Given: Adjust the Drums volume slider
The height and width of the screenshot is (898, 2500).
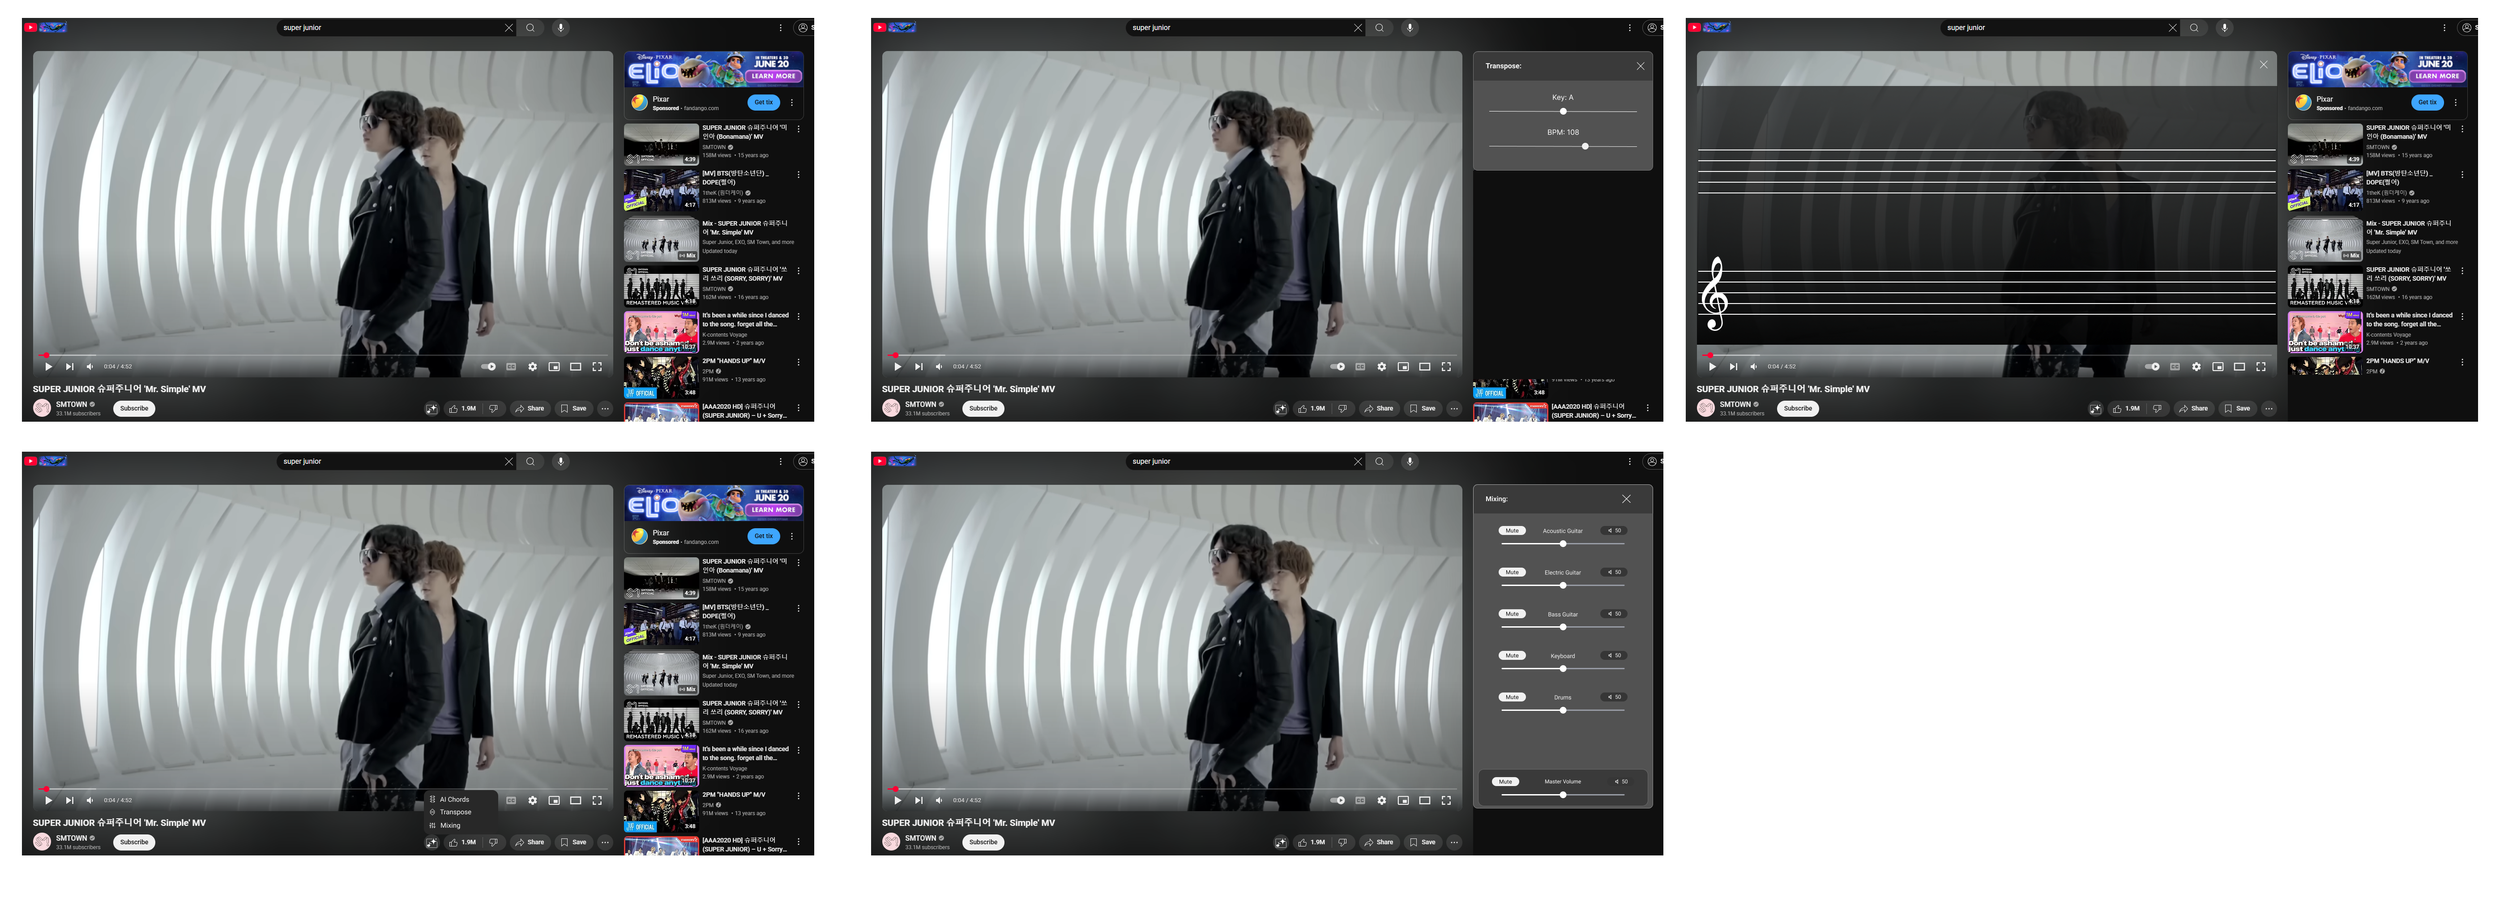Looking at the screenshot, I should pos(1563,710).
